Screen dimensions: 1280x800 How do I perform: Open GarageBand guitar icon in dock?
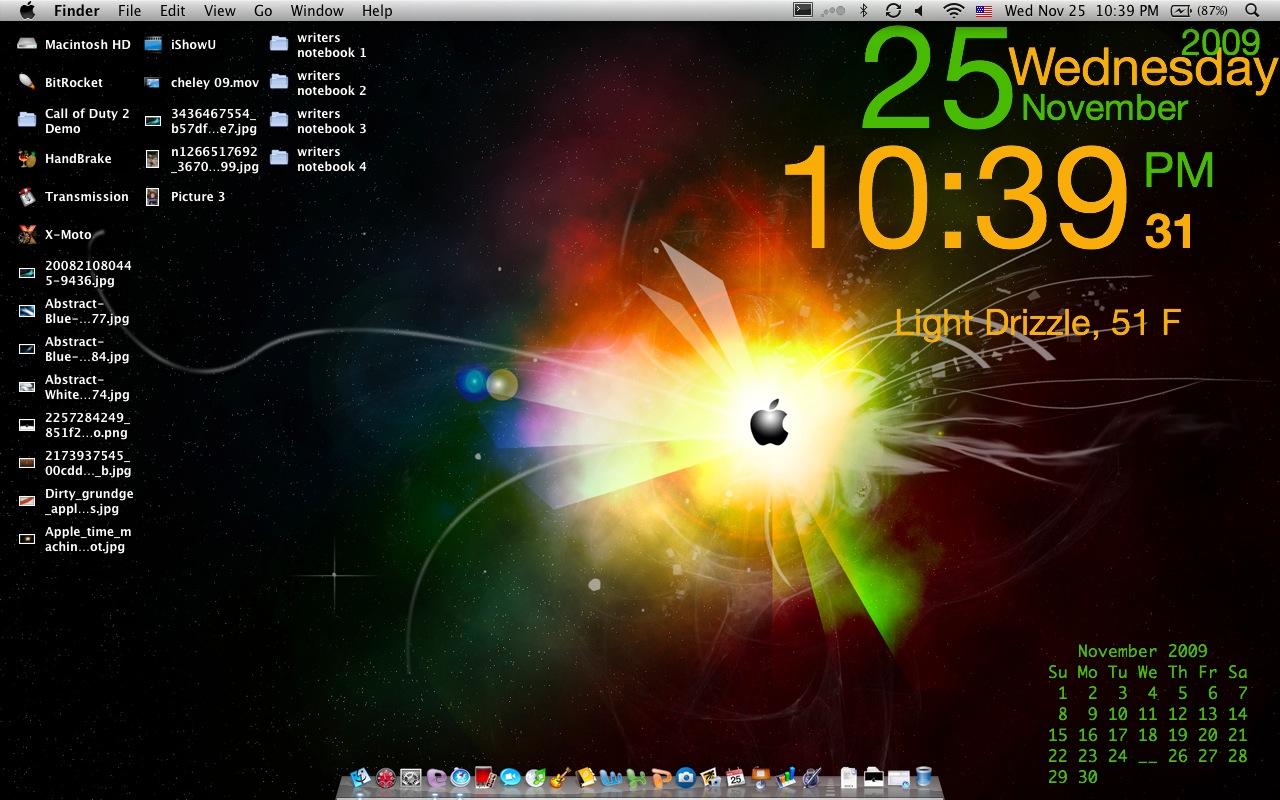coord(560,777)
